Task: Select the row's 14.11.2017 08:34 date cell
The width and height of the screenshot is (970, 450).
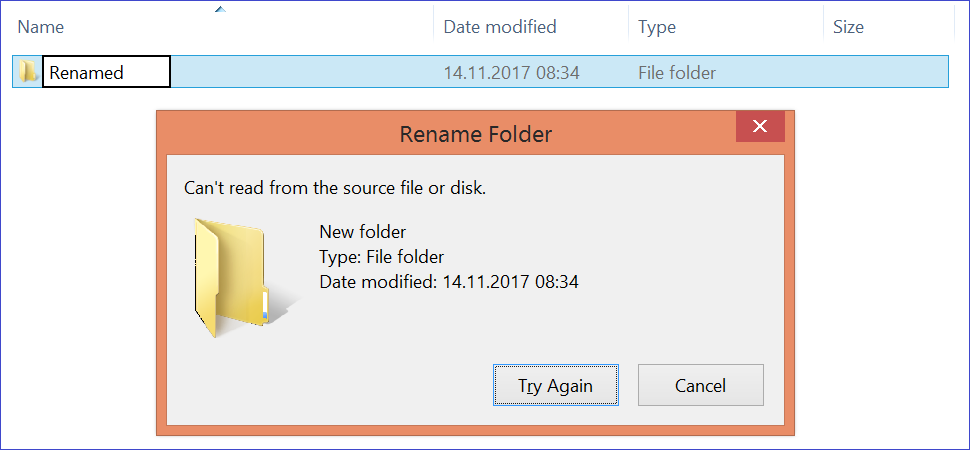Action: tap(511, 72)
